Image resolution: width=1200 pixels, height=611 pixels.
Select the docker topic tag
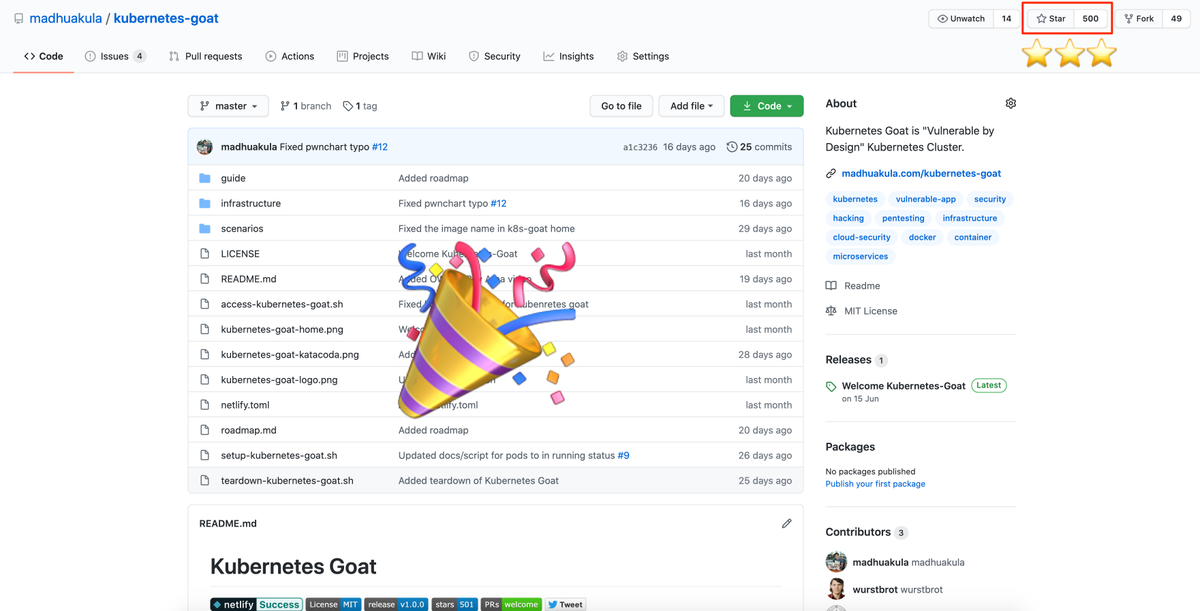point(922,237)
